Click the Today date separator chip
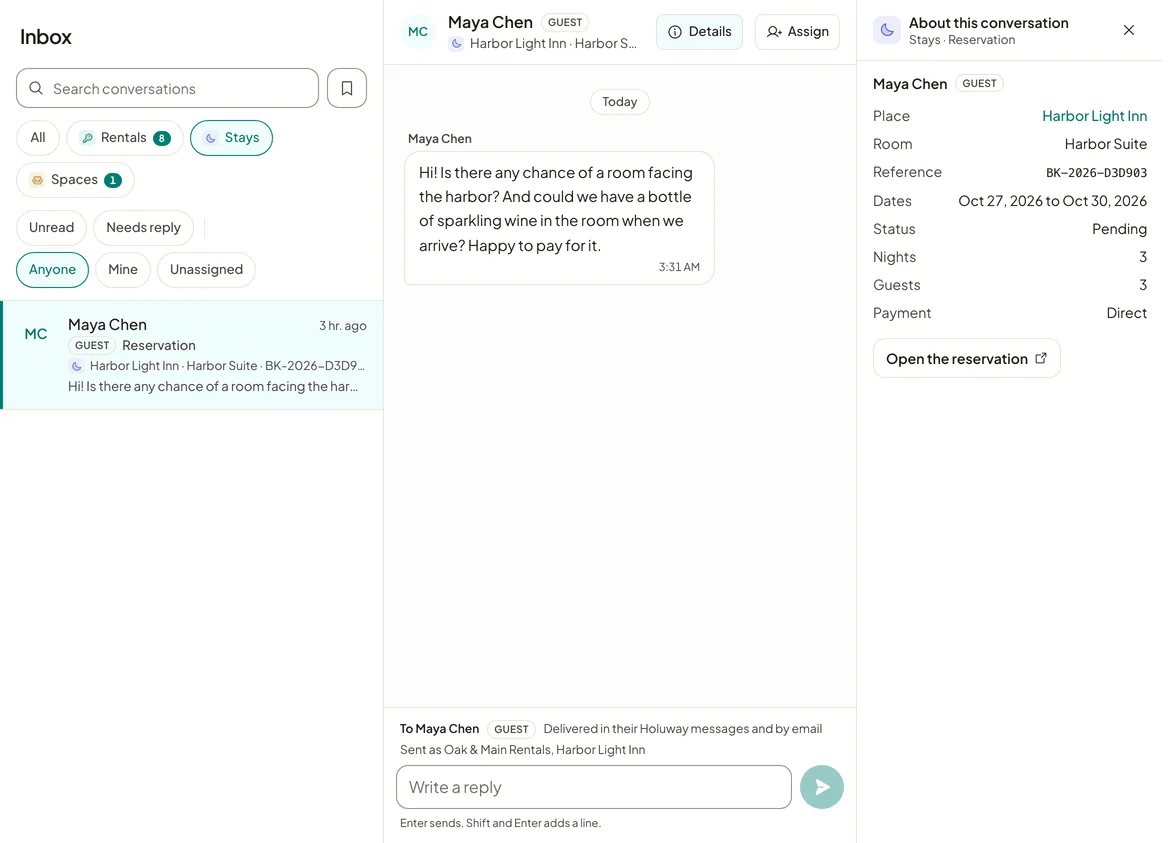This screenshot has height=843, width=1176. pyautogui.click(x=620, y=102)
